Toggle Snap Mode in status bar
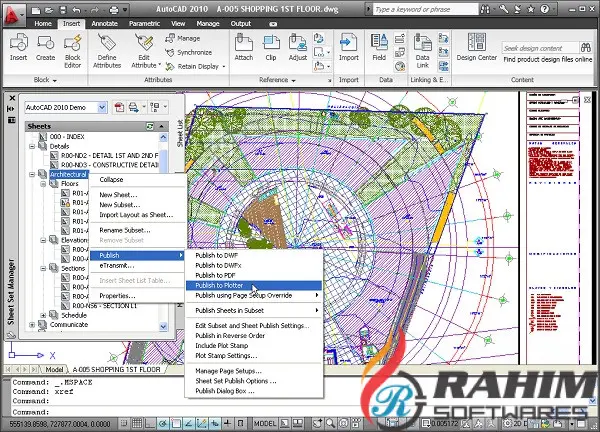 point(124,424)
